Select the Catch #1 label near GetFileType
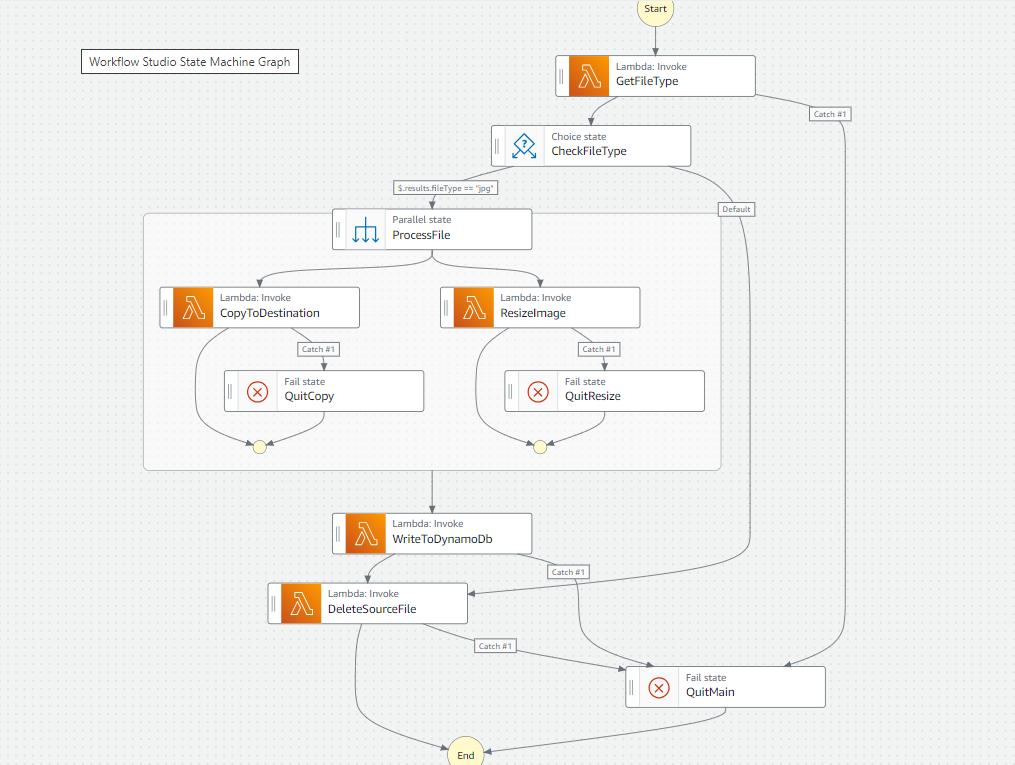The image size is (1015, 765). [x=829, y=113]
